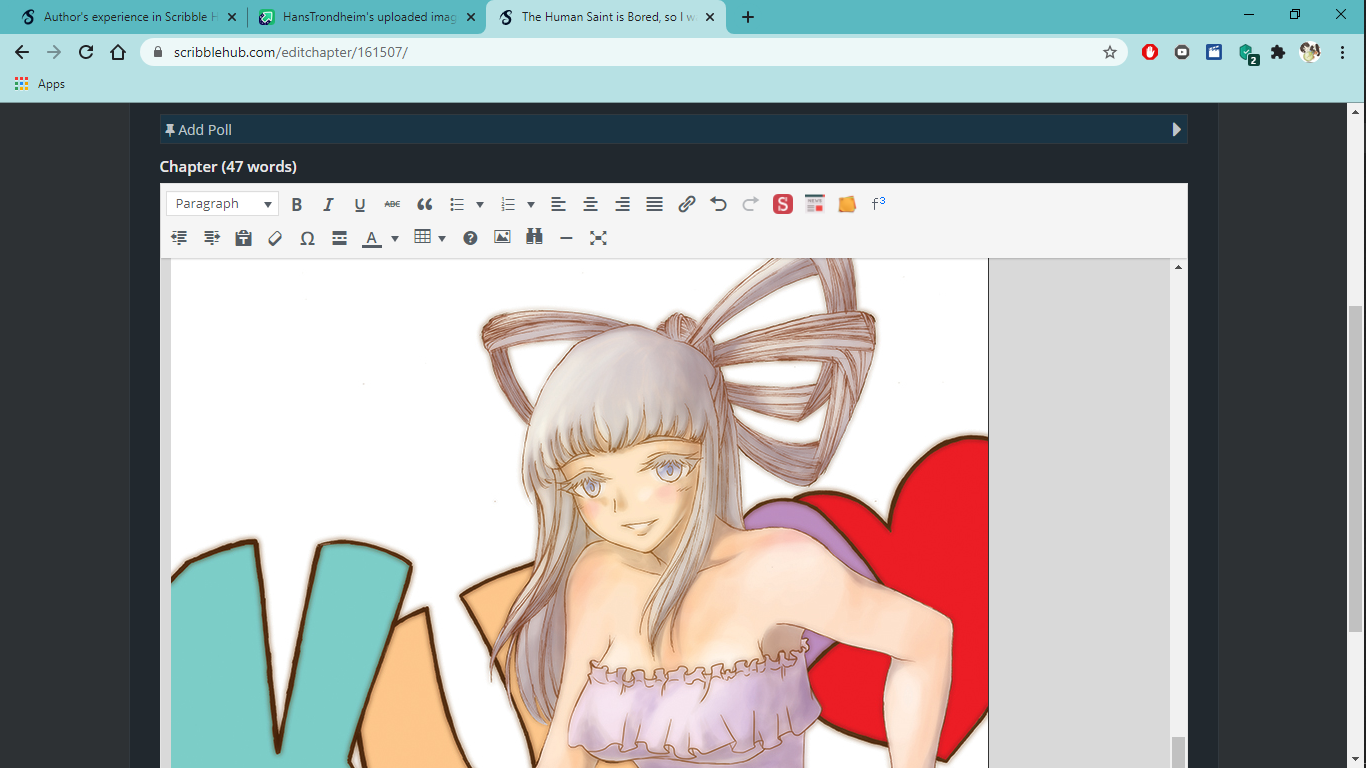The width and height of the screenshot is (1366, 768).
Task: Toggle underline text formatting
Action: click(x=360, y=204)
